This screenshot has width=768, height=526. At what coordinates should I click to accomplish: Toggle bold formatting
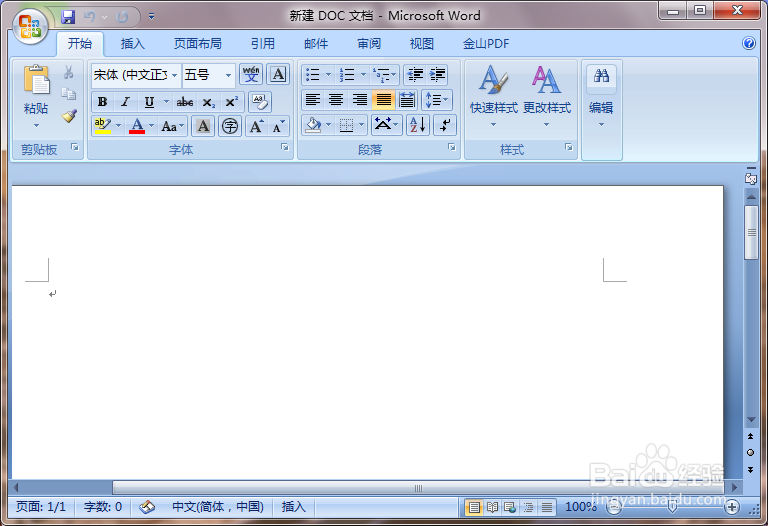pos(102,102)
